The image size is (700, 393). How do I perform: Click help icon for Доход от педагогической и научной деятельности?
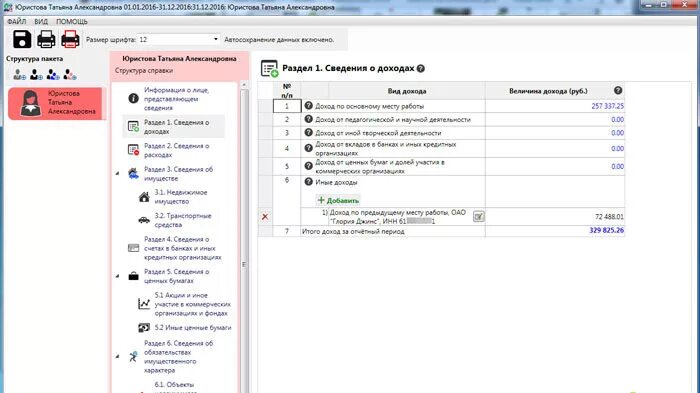pos(308,119)
